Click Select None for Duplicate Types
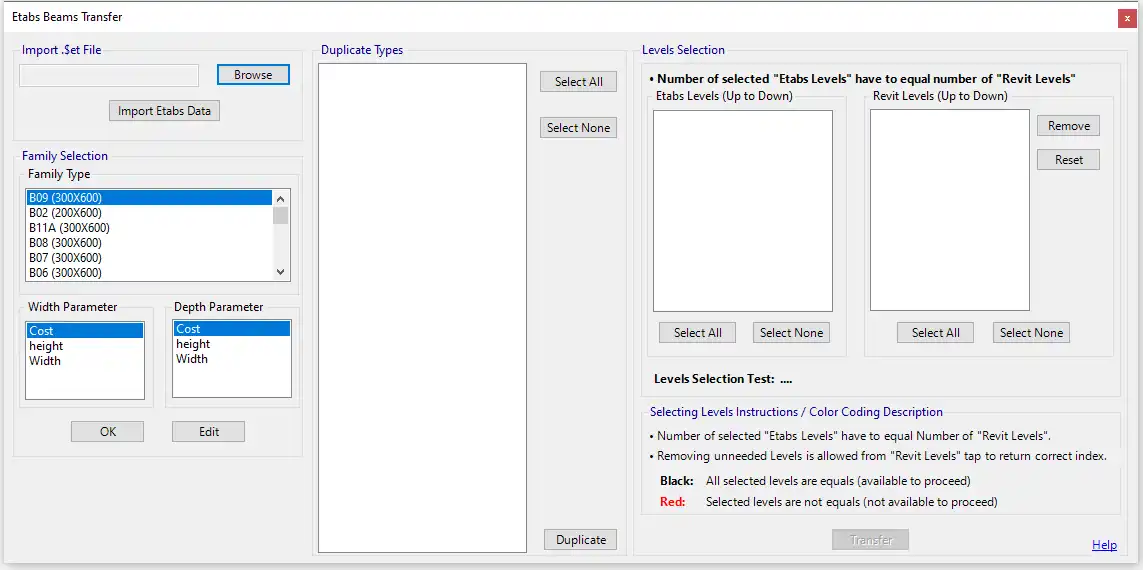Screen dimensions: 1143x570 [x=579, y=128]
